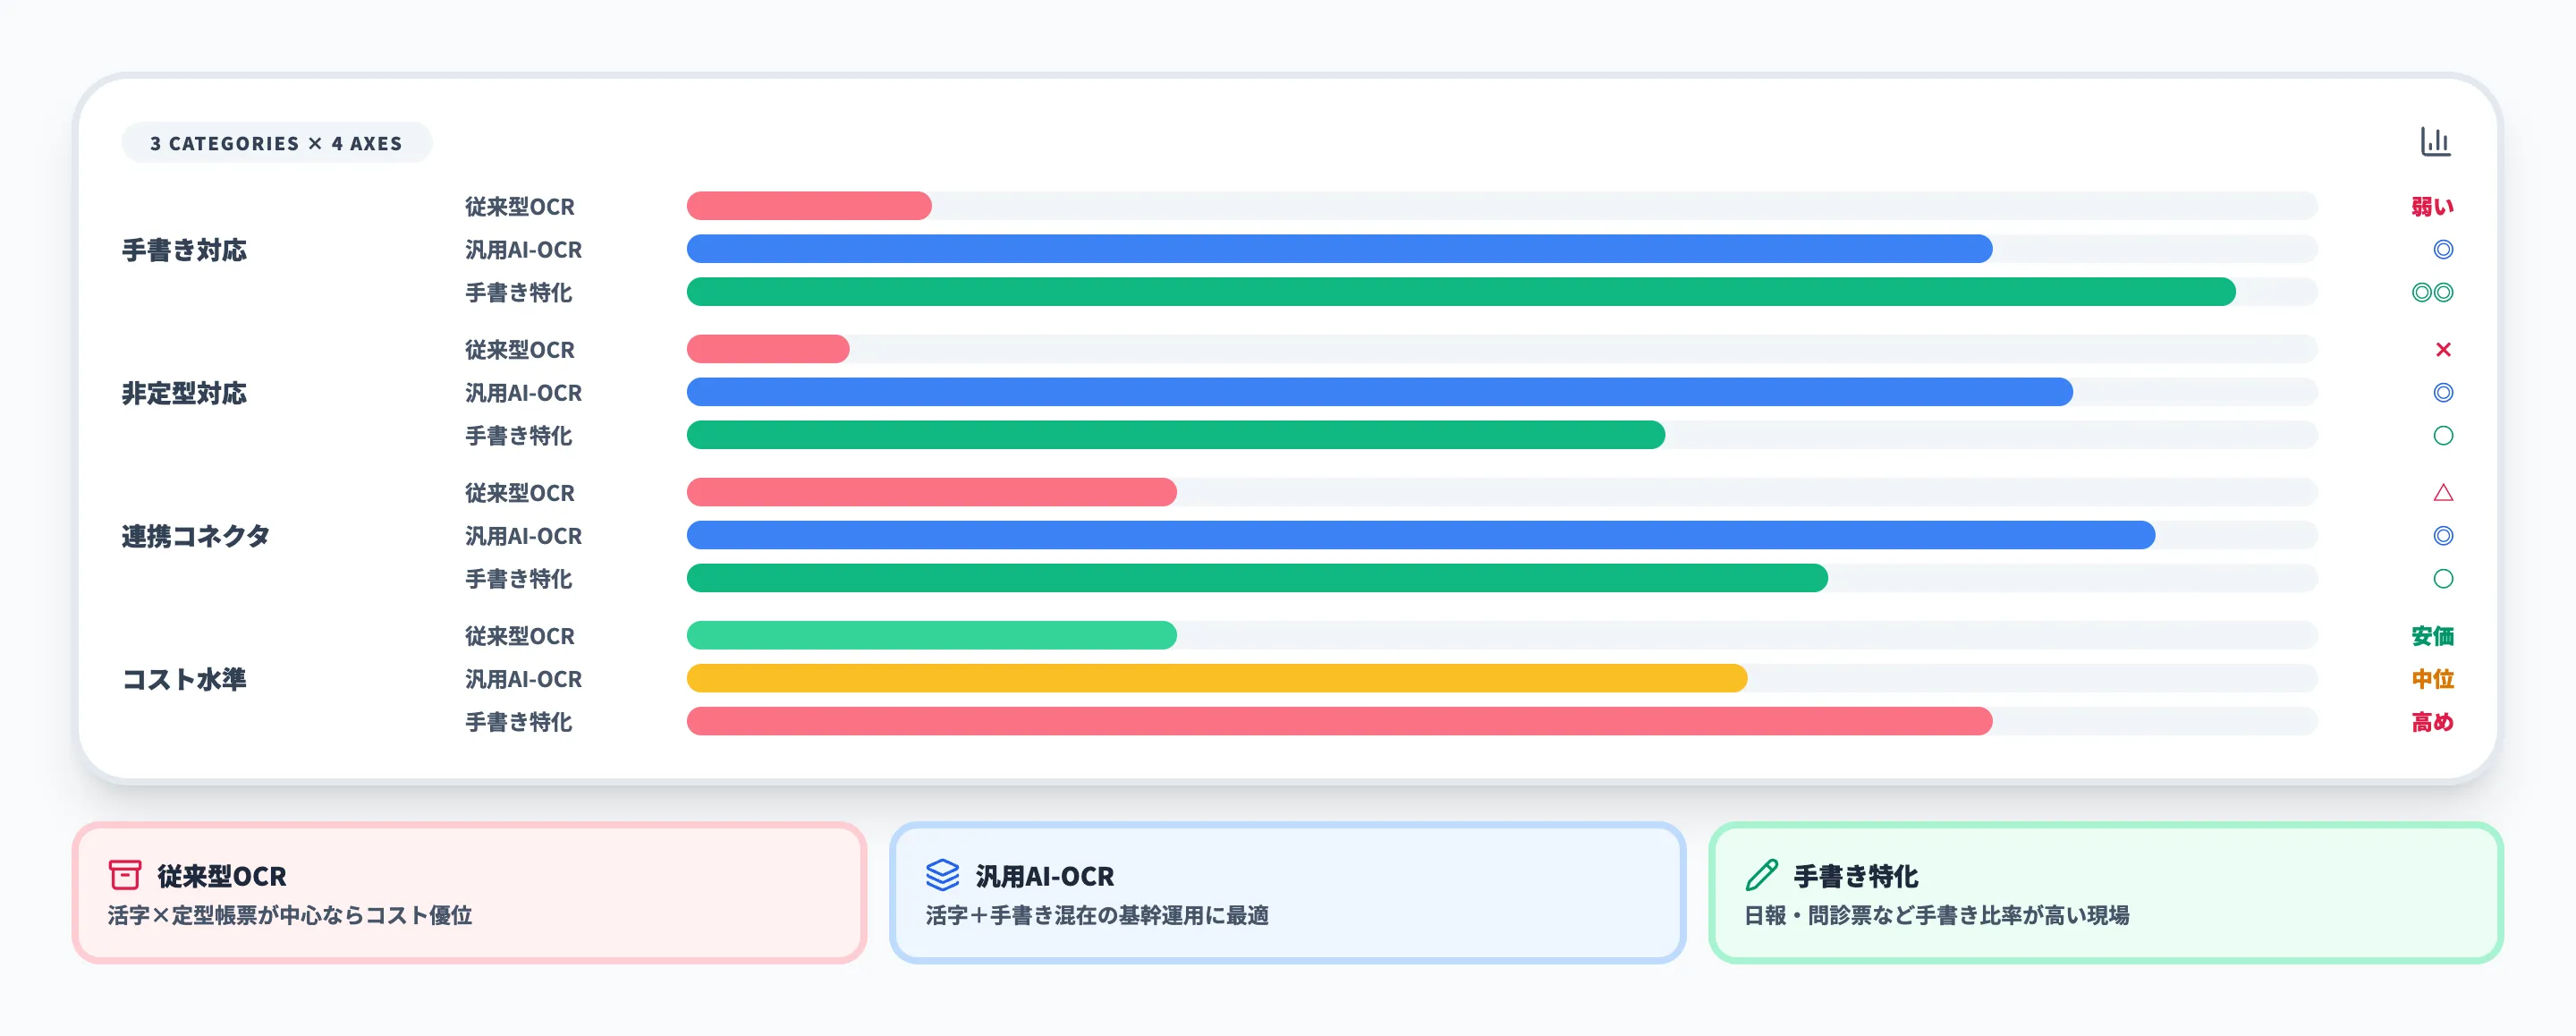2576x1036 pixels.
Task: Select the pencil icon on the 手書き特化 card
Action: pyautogui.click(x=1764, y=875)
